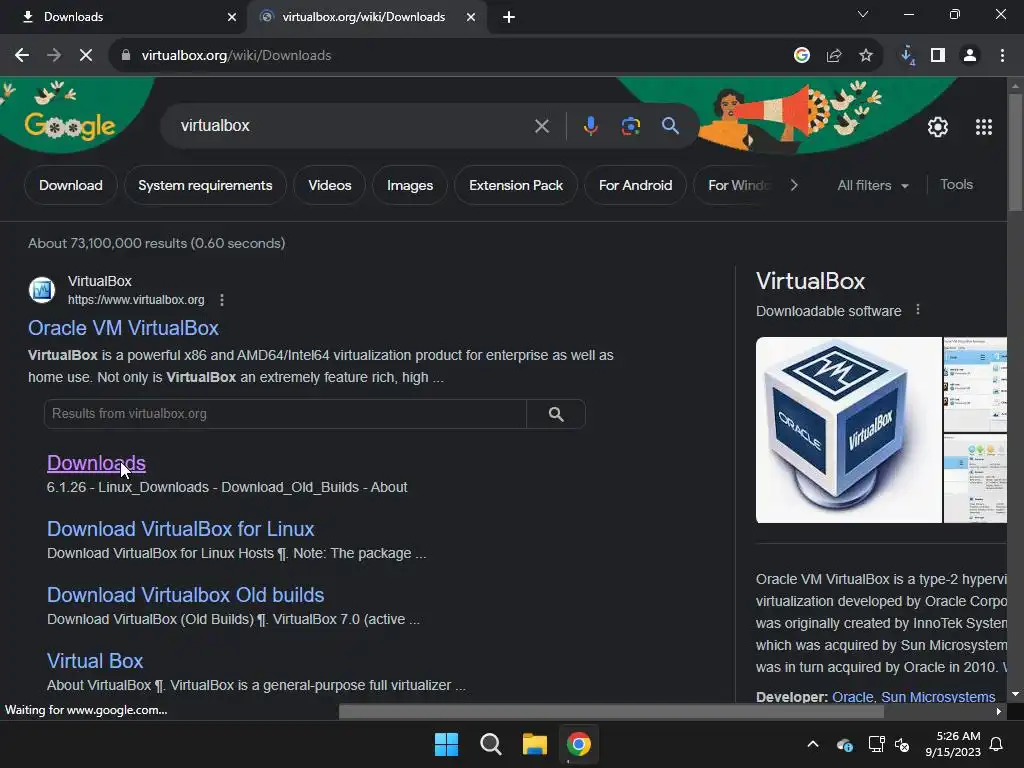
Task: Open Download VirtualBox for Linux link
Action: coord(180,529)
